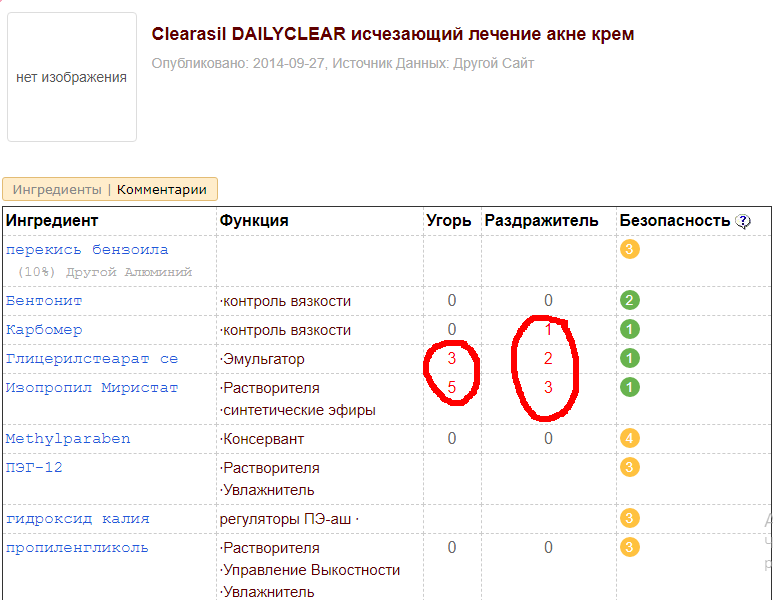Open the Бентонит ingredient link

tap(44, 301)
